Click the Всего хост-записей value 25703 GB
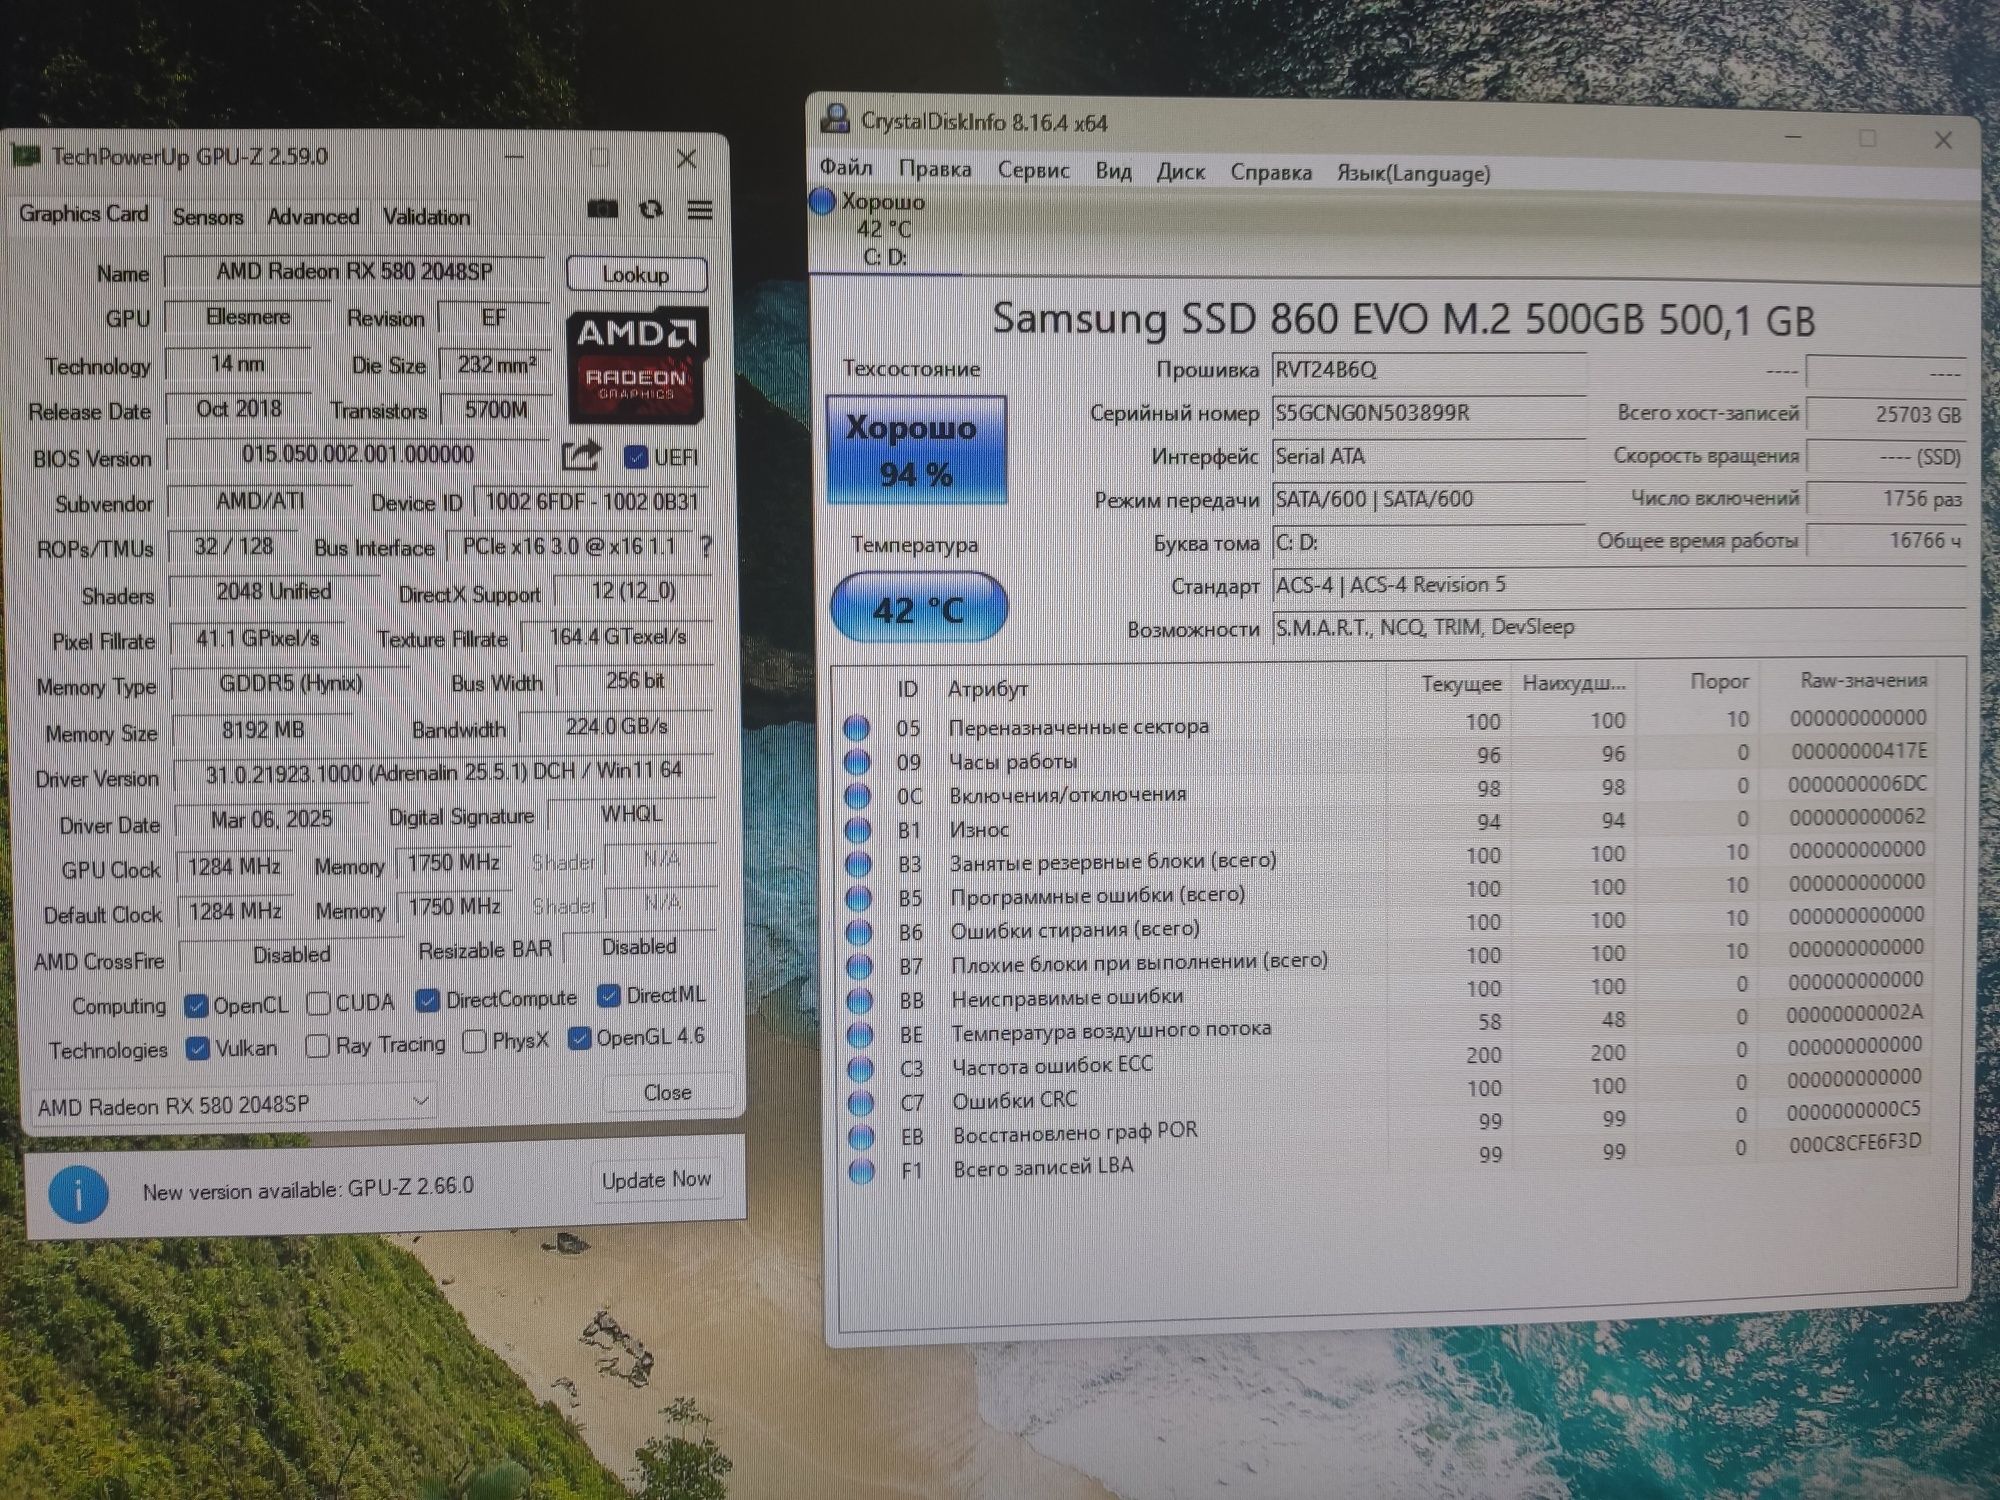 tap(1886, 414)
